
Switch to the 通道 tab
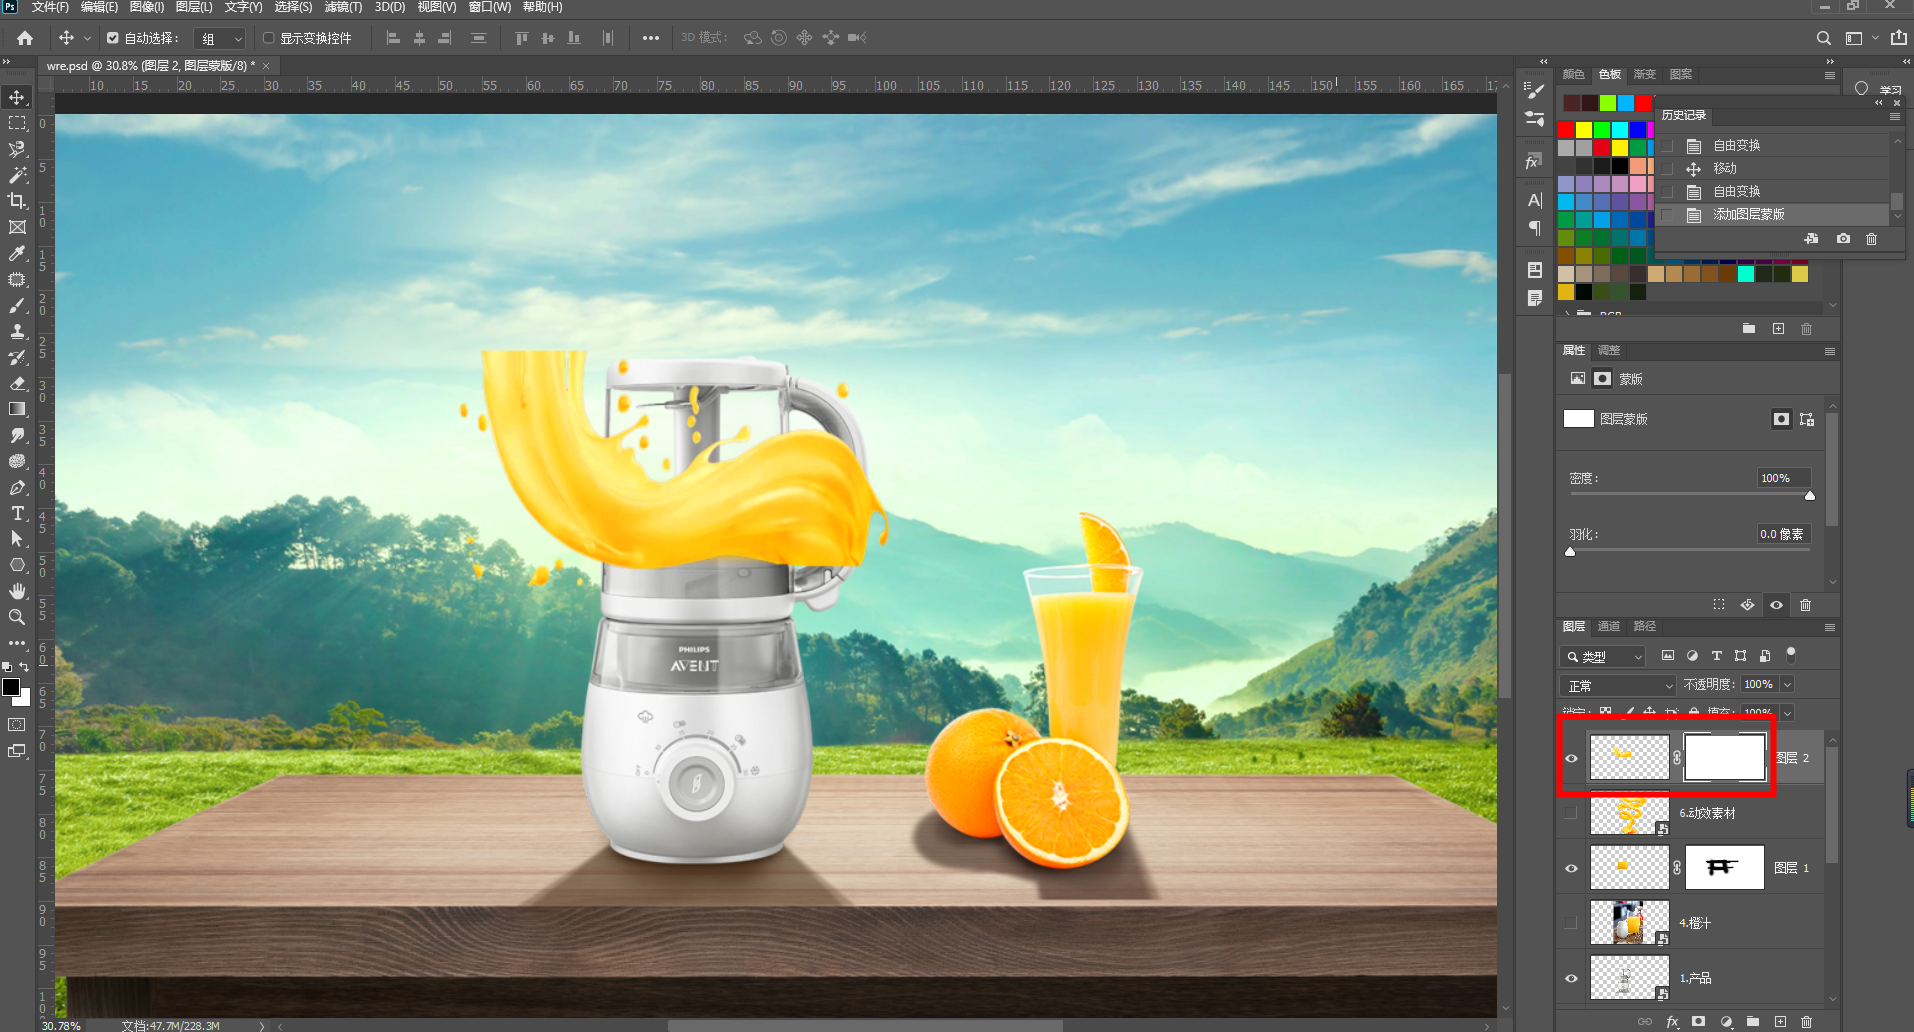coord(1609,627)
